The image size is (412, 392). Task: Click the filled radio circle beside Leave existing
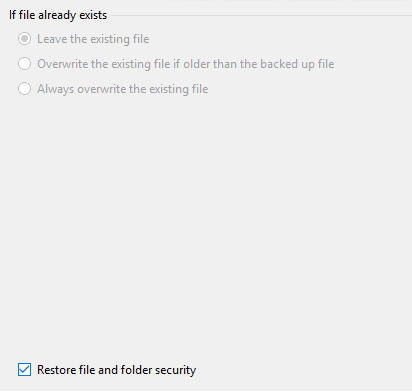pyautogui.click(x=25, y=39)
